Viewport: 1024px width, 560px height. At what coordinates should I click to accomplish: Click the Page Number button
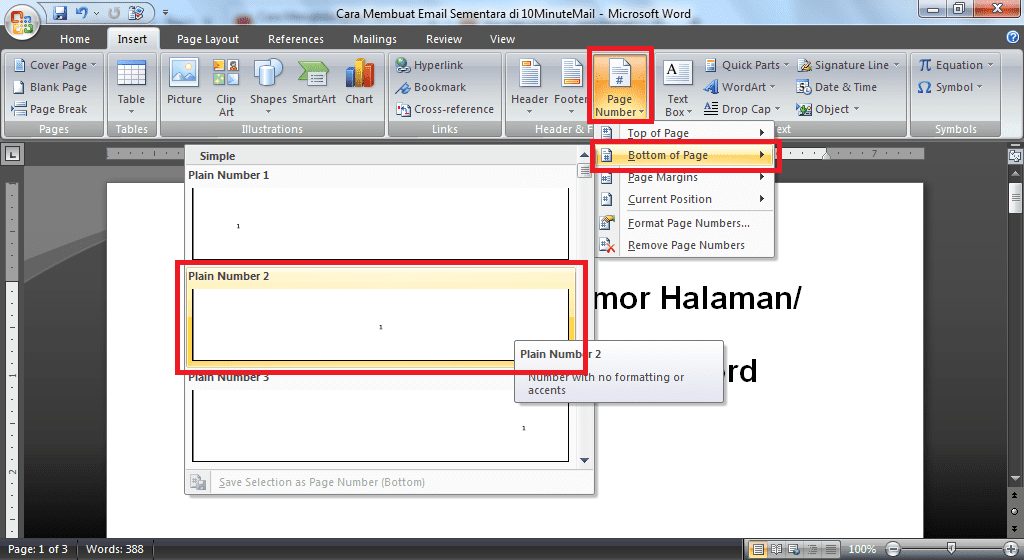[x=619, y=88]
